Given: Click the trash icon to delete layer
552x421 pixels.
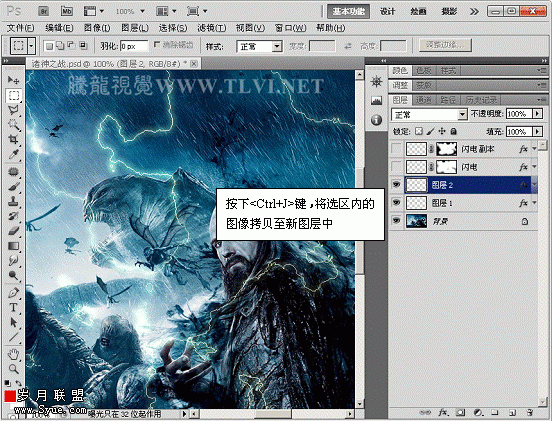Looking at the screenshot, I should pyautogui.click(x=529, y=412).
